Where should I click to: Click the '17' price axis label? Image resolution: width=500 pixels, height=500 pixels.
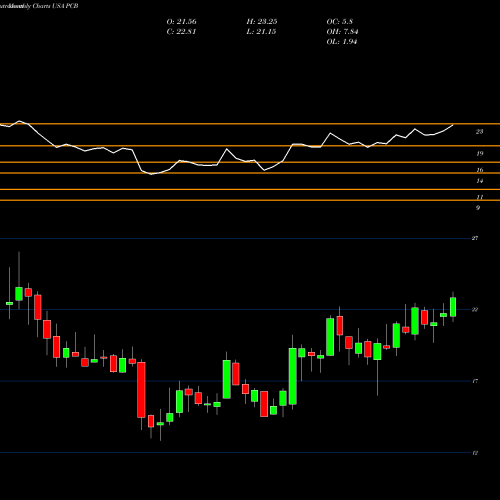click(475, 381)
